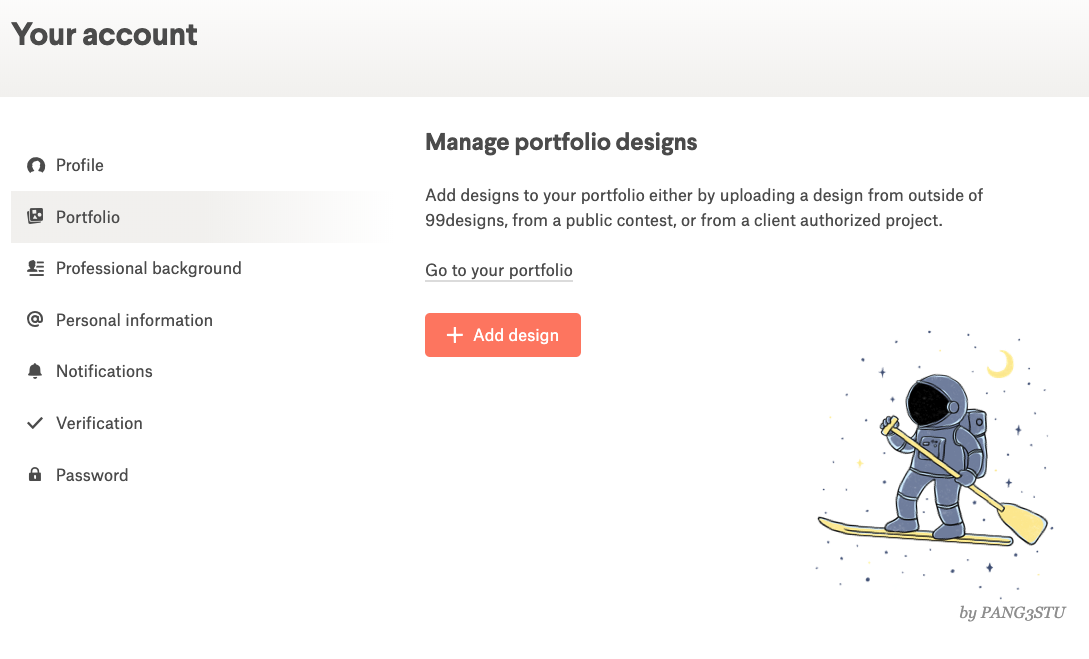This screenshot has width=1089, height=659.
Task: Click the Verification checkmark icon
Action: [36, 423]
